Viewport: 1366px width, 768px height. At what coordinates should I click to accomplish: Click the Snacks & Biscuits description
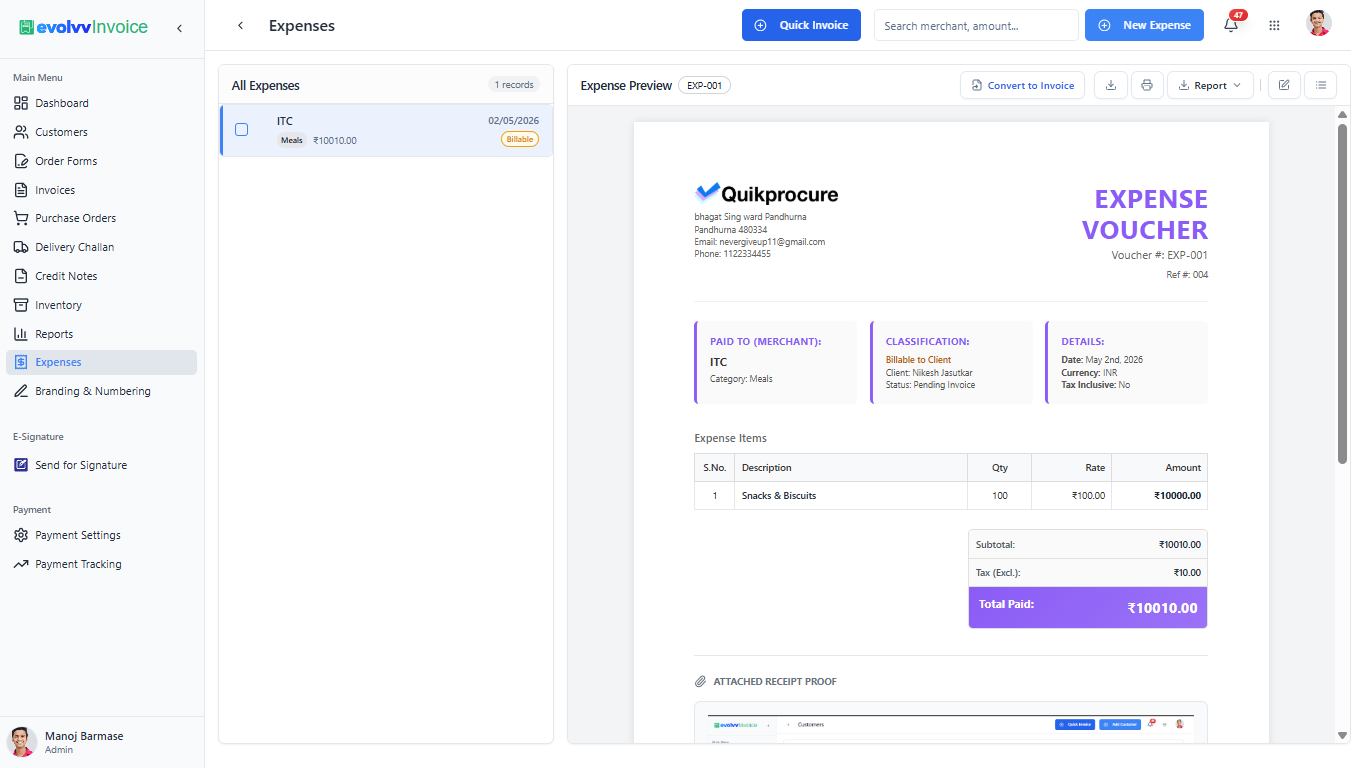click(779, 496)
